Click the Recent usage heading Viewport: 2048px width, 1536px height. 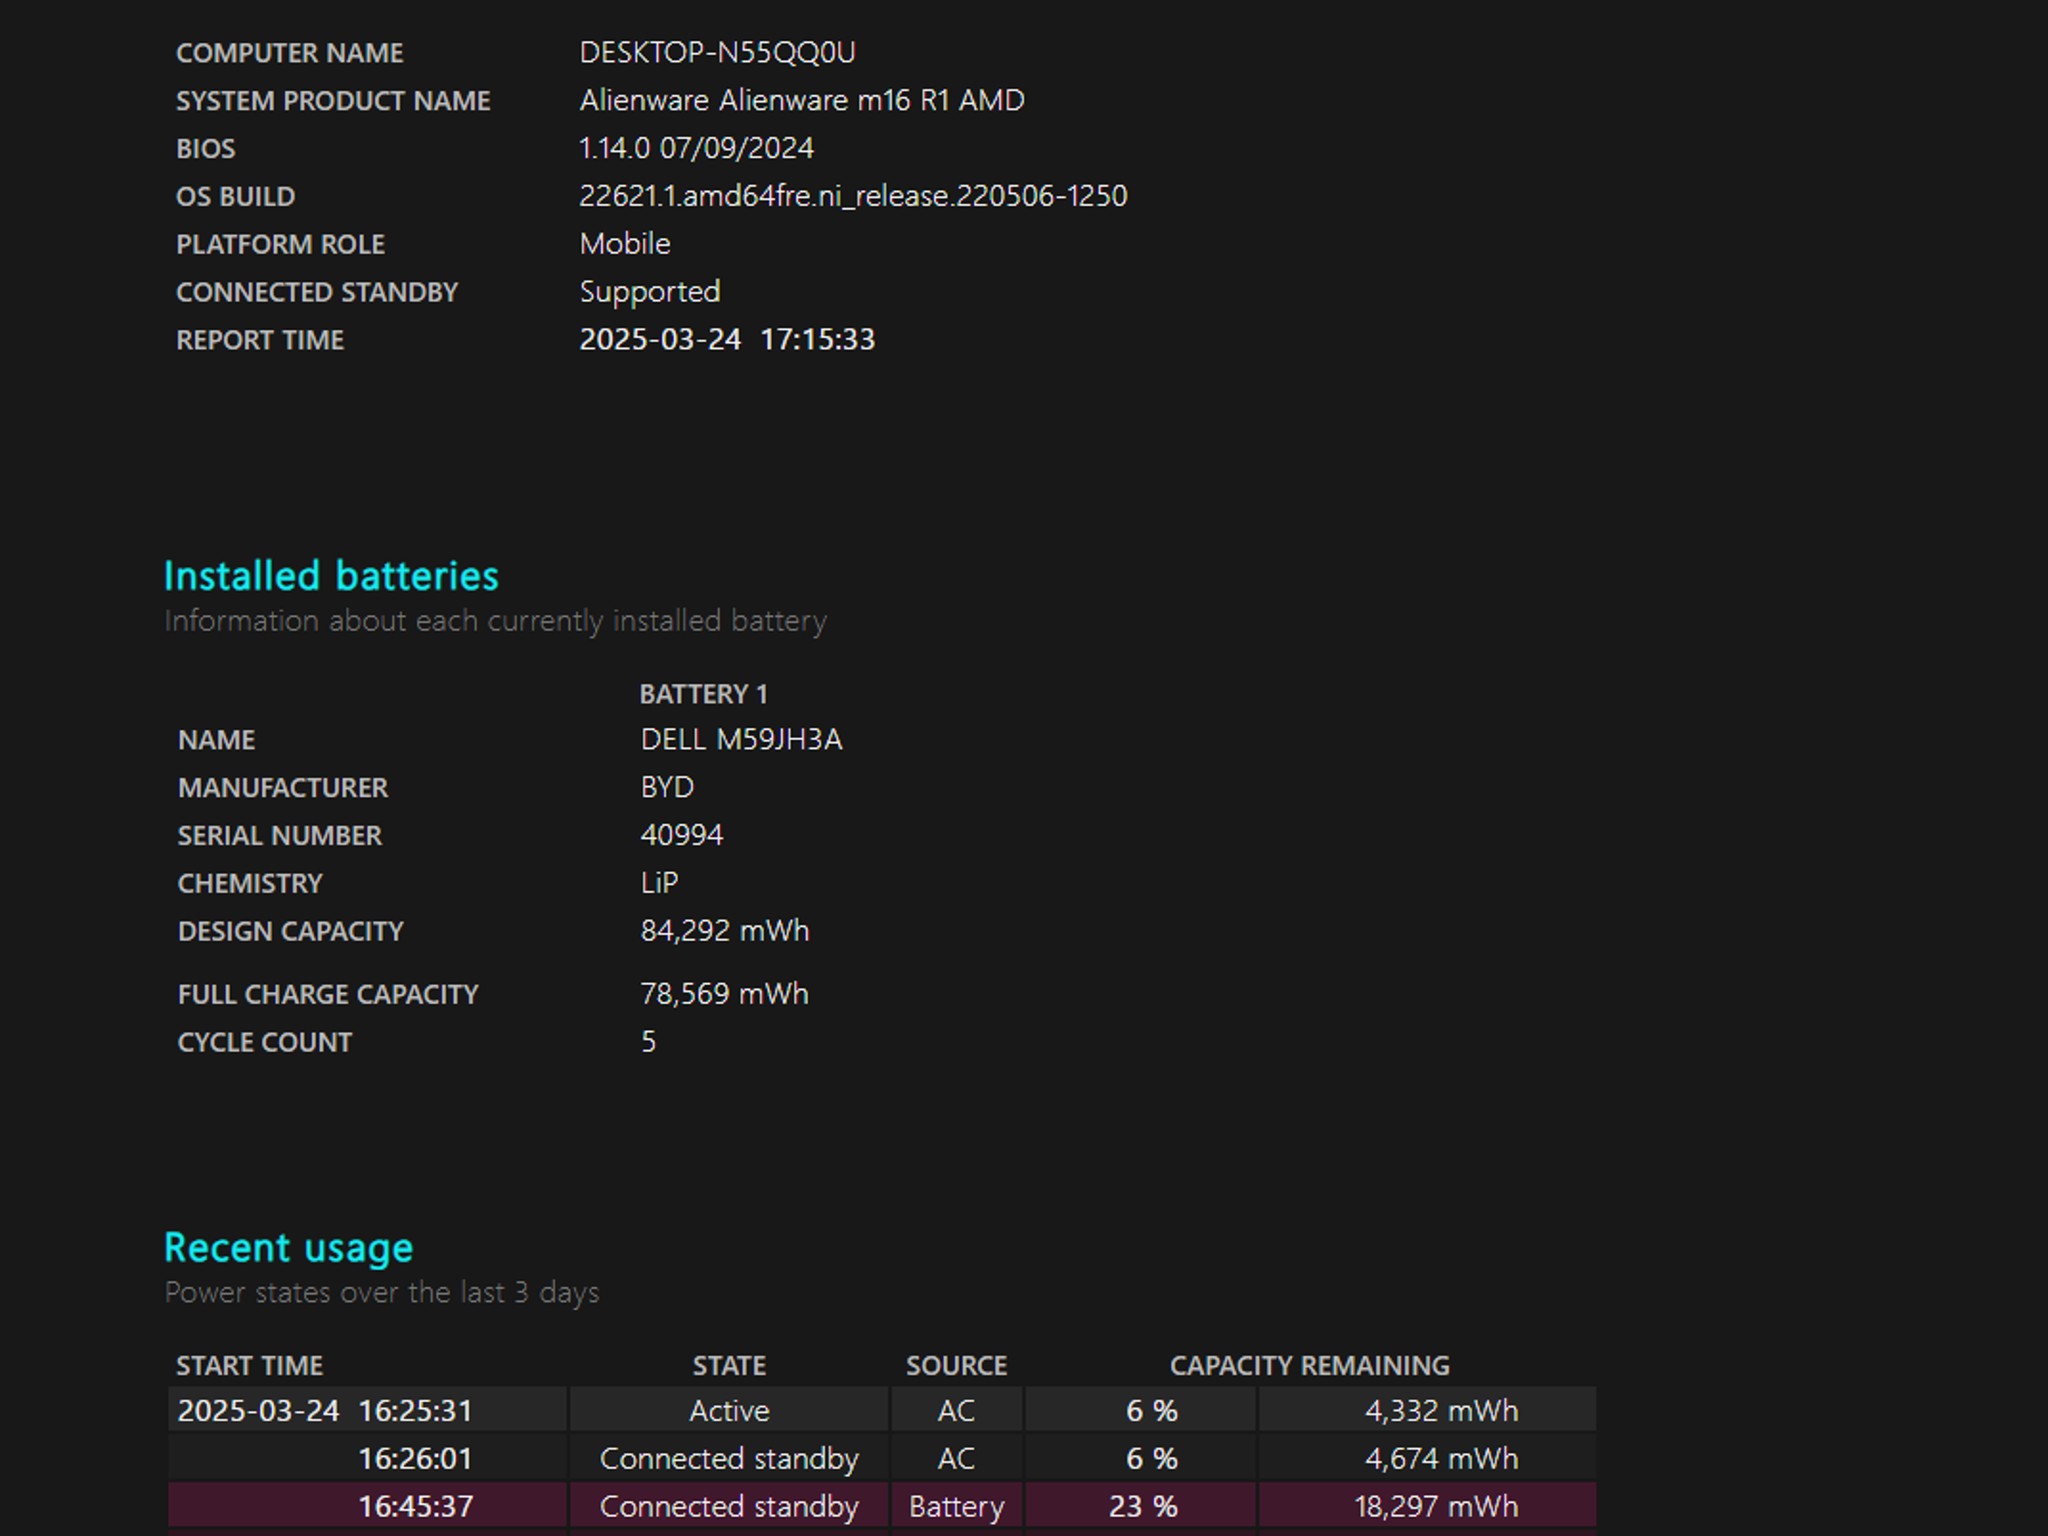[x=288, y=1248]
